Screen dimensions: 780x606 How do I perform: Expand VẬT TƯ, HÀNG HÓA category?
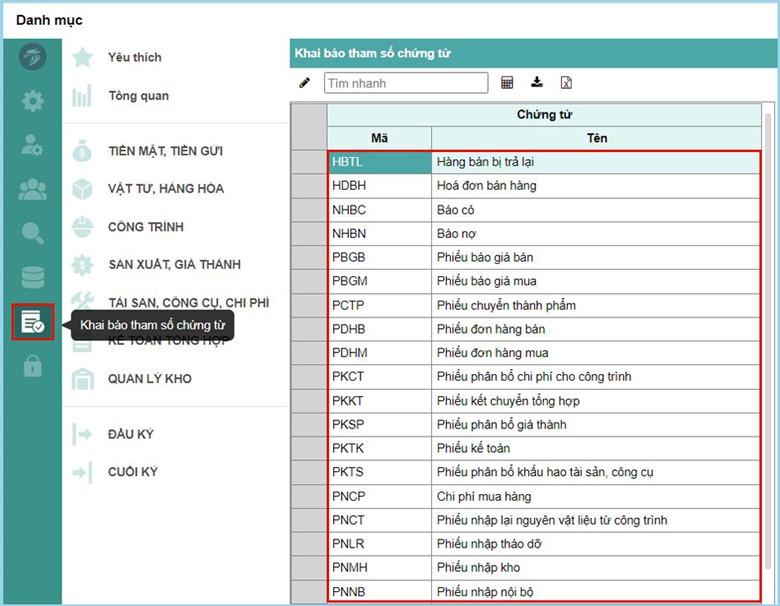pyautogui.click(x=165, y=189)
